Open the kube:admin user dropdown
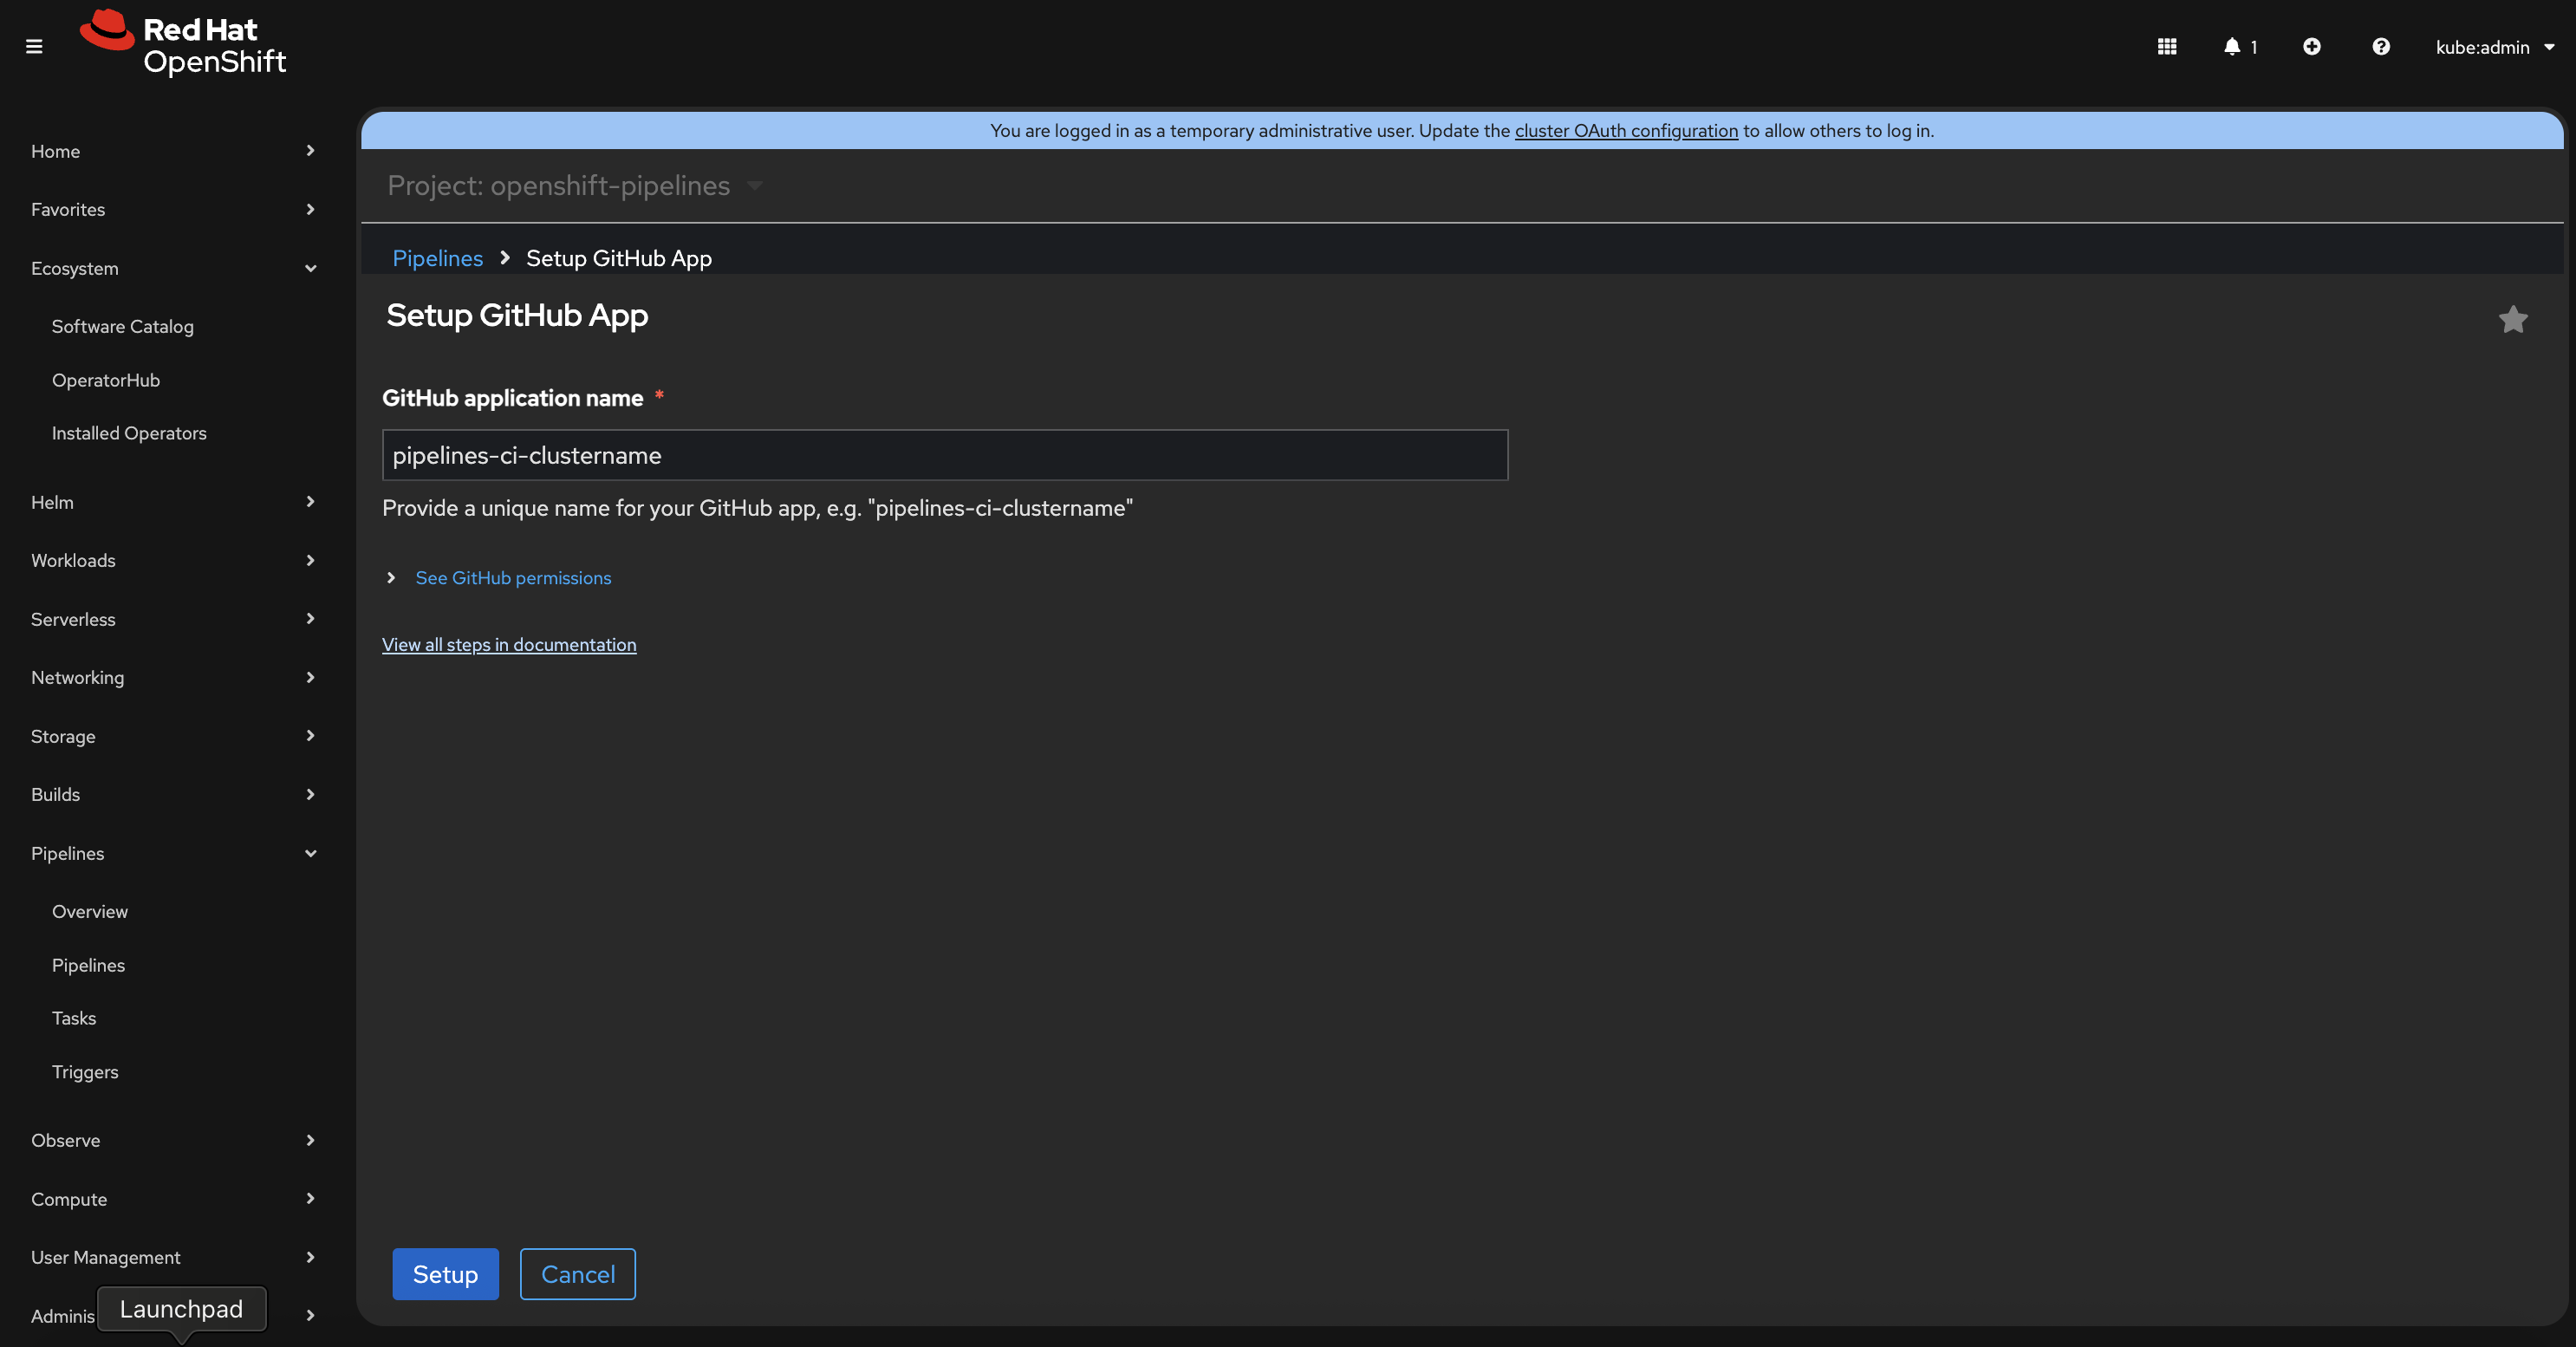The height and width of the screenshot is (1347, 2576). (2494, 47)
